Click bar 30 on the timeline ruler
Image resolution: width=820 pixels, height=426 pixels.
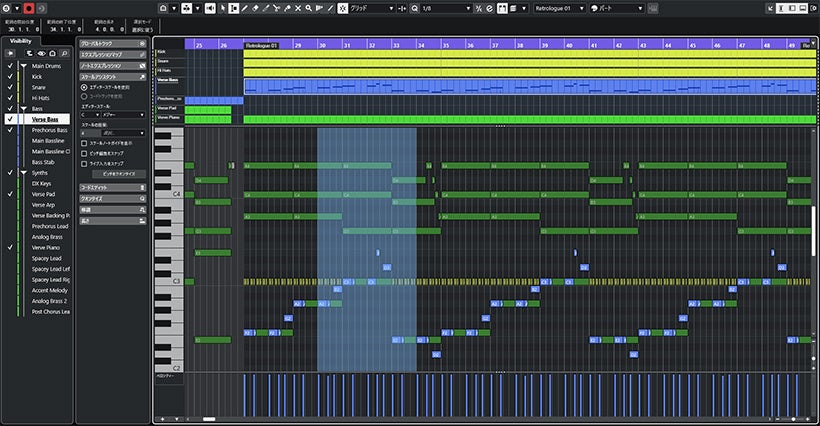coord(321,45)
